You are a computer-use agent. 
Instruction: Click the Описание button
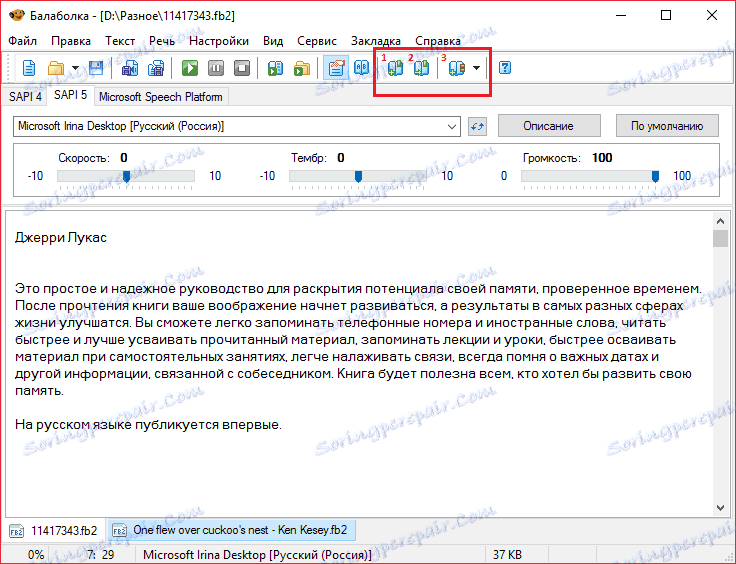(x=549, y=126)
